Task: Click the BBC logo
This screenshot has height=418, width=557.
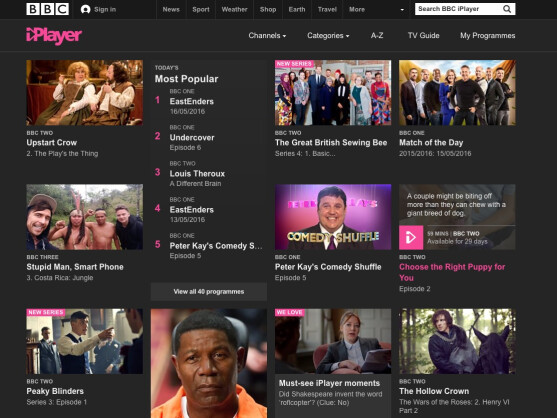Action: click(x=48, y=9)
